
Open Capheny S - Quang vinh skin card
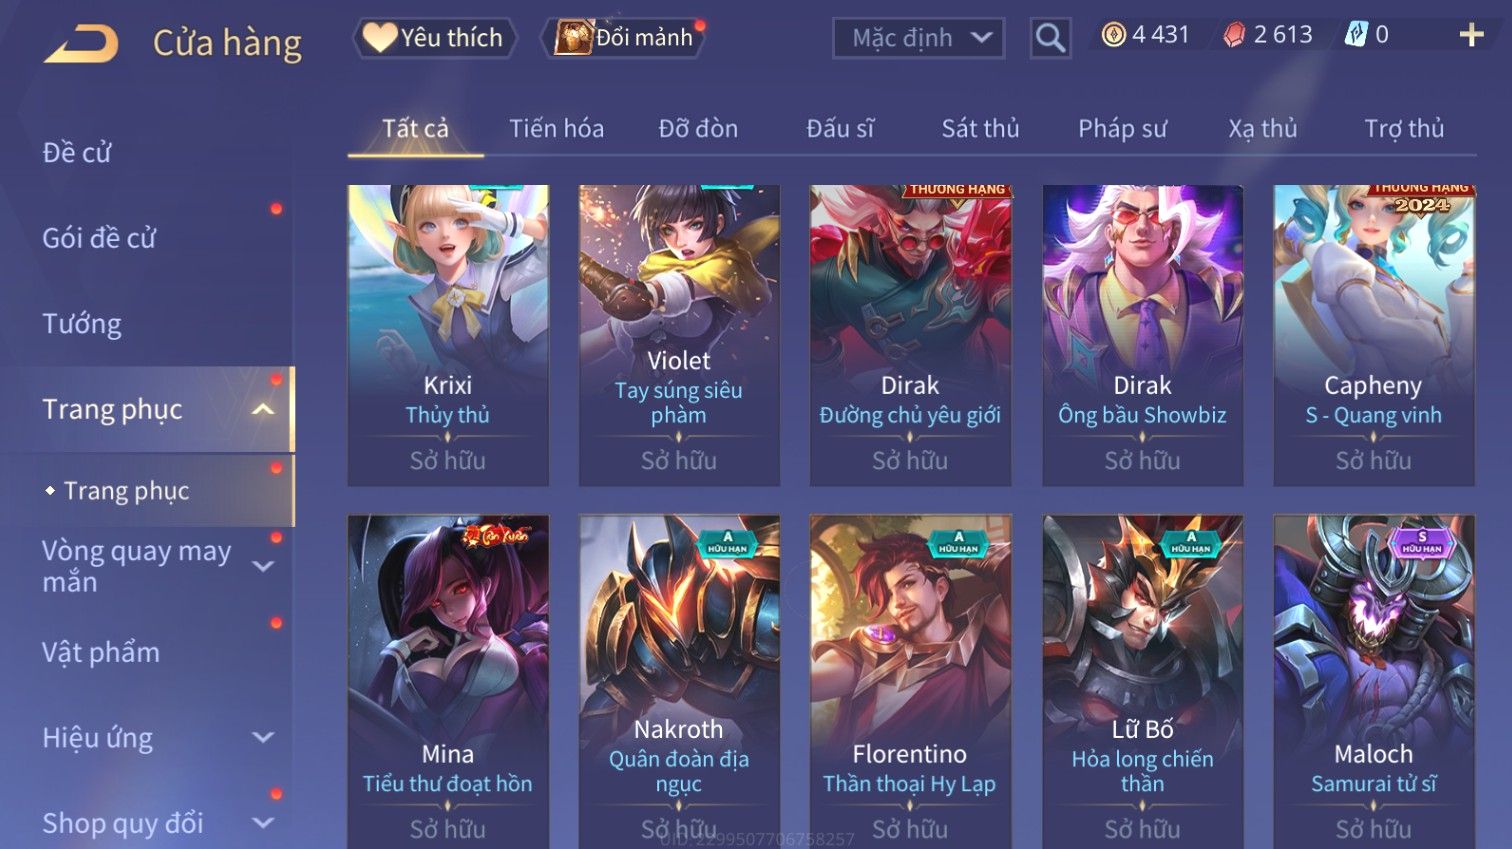(1373, 335)
